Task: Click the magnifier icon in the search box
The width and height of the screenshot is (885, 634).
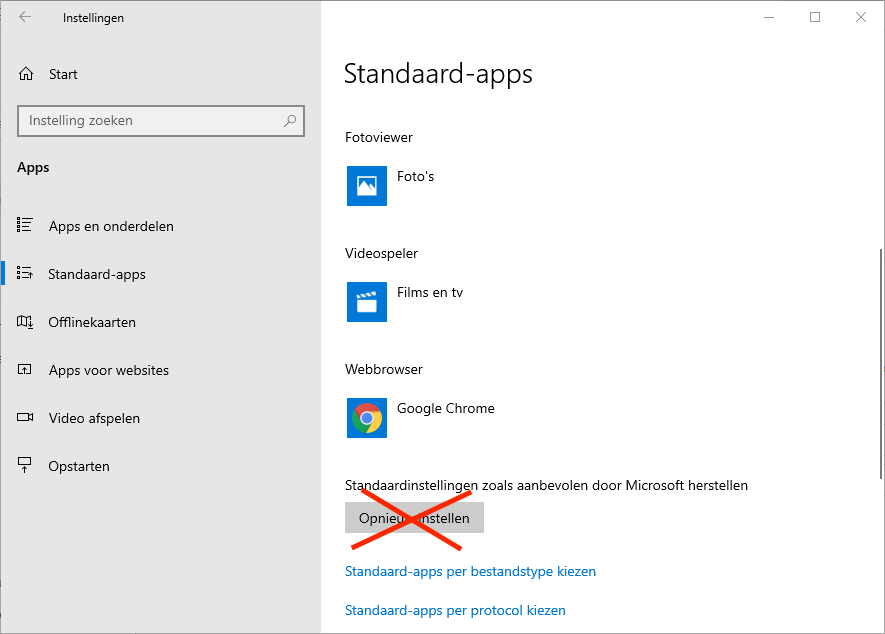Action: pos(290,121)
